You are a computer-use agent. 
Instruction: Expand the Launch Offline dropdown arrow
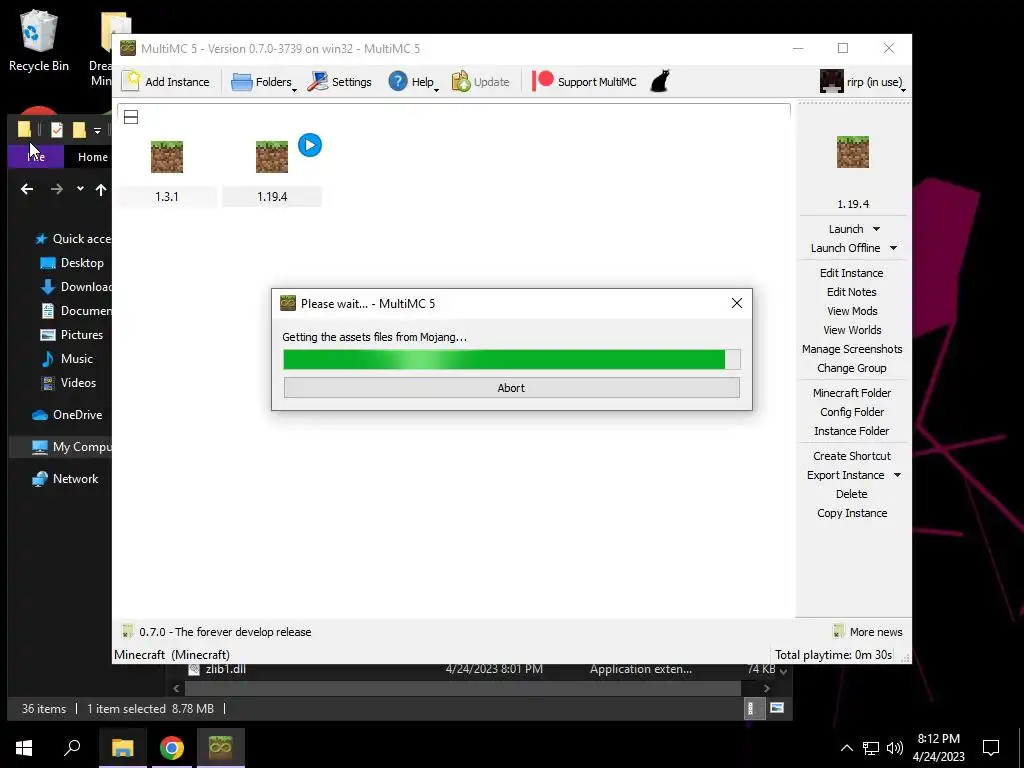point(893,248)
